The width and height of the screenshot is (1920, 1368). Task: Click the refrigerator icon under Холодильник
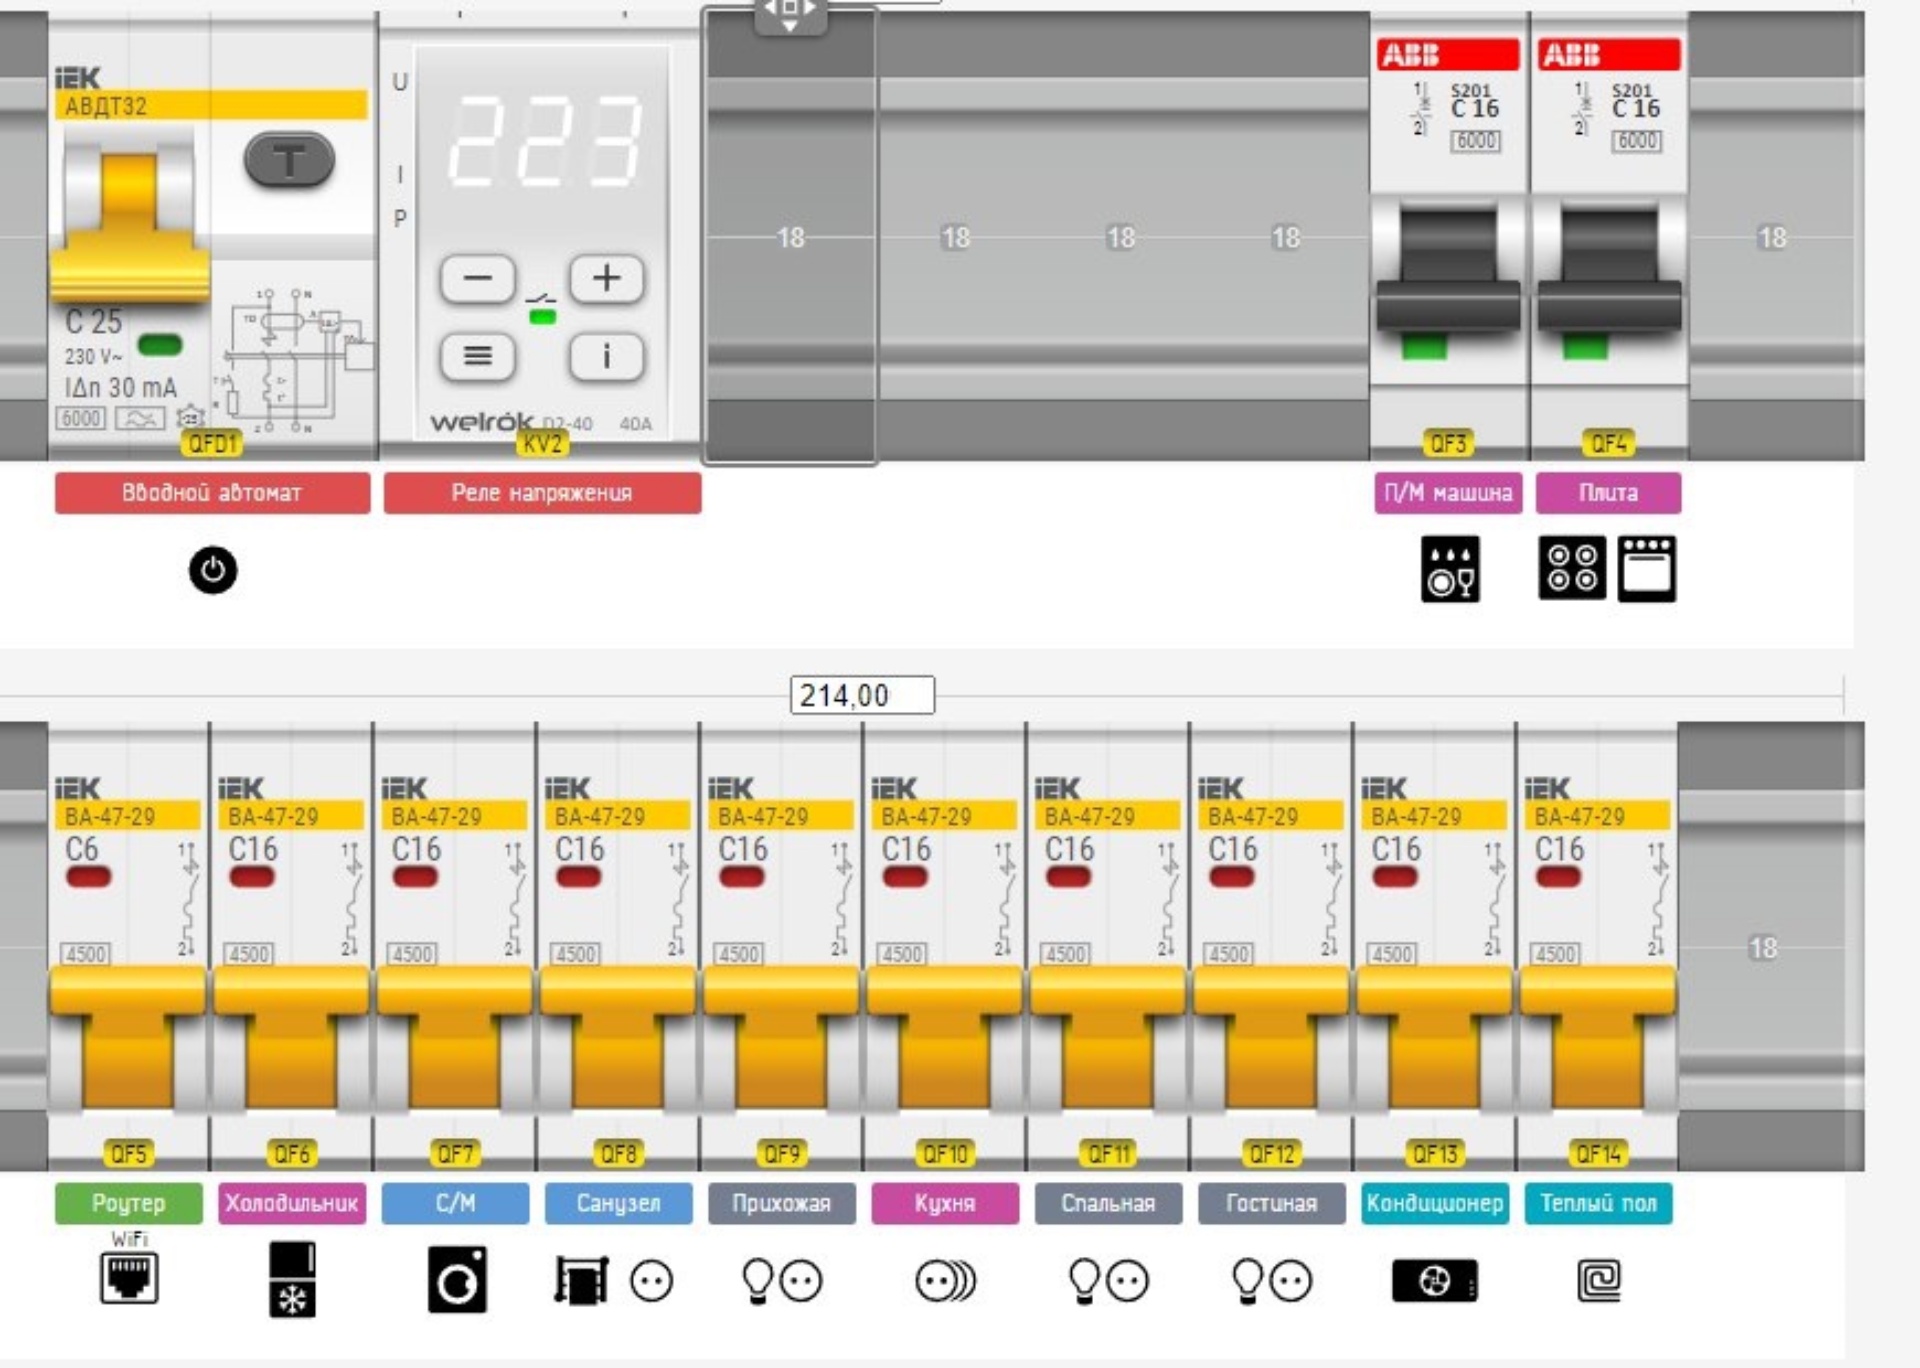click(292, 1280)
